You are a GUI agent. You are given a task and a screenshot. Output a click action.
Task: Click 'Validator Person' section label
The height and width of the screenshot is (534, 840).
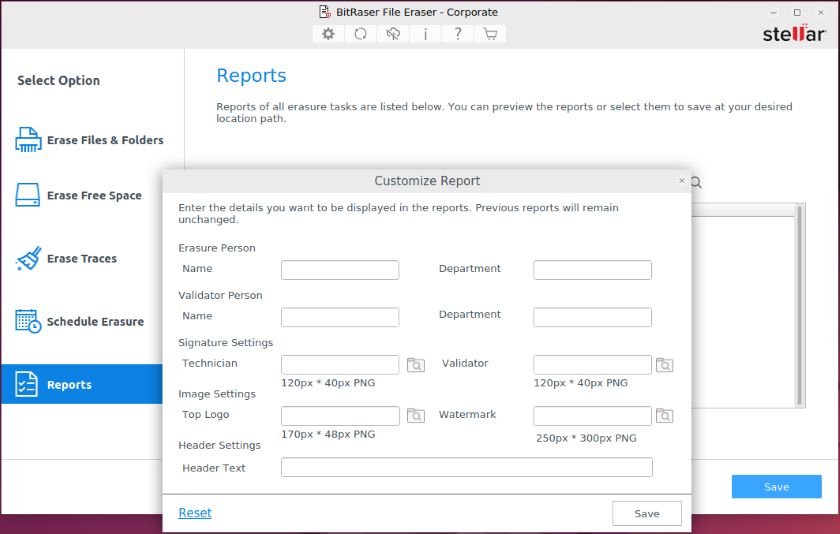click(x=220, y=295)
